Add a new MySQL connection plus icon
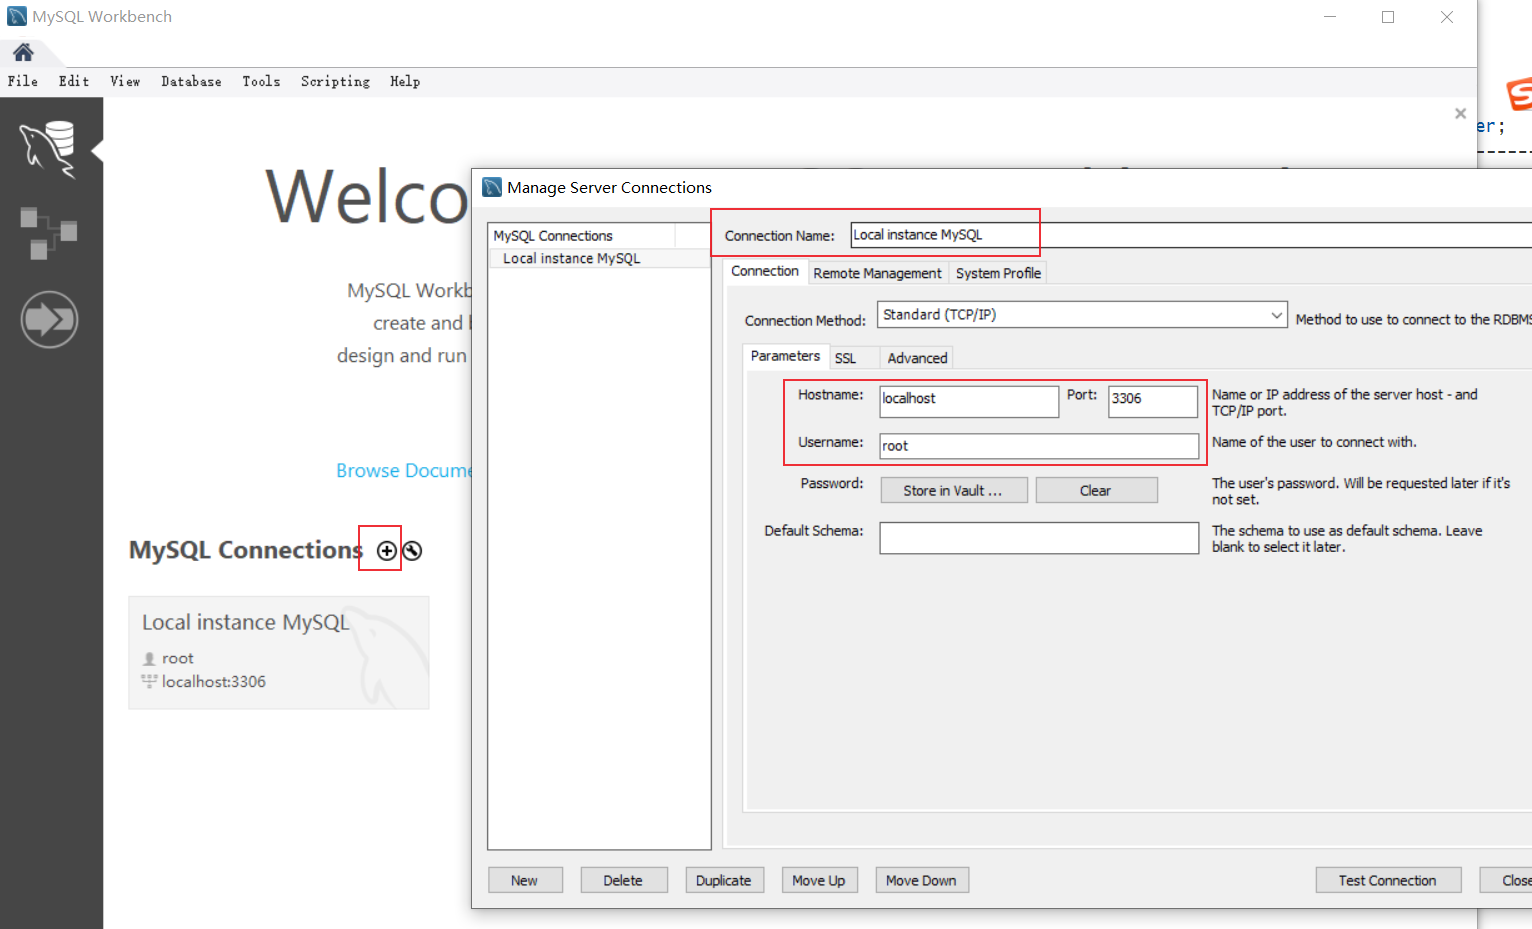The image size is (1532, 929). [386, 550]
